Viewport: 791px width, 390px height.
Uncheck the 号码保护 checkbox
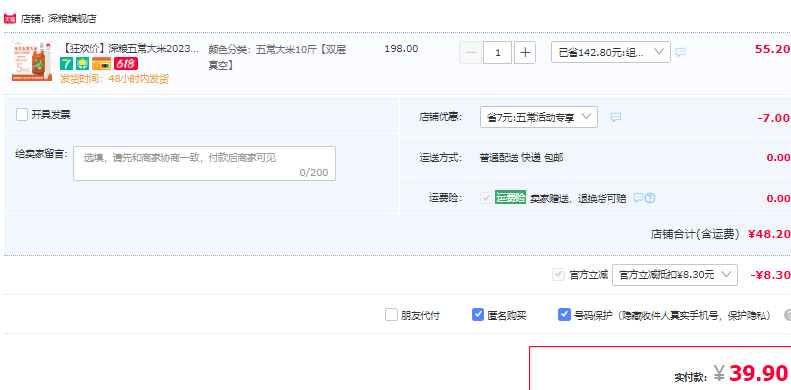564,315
